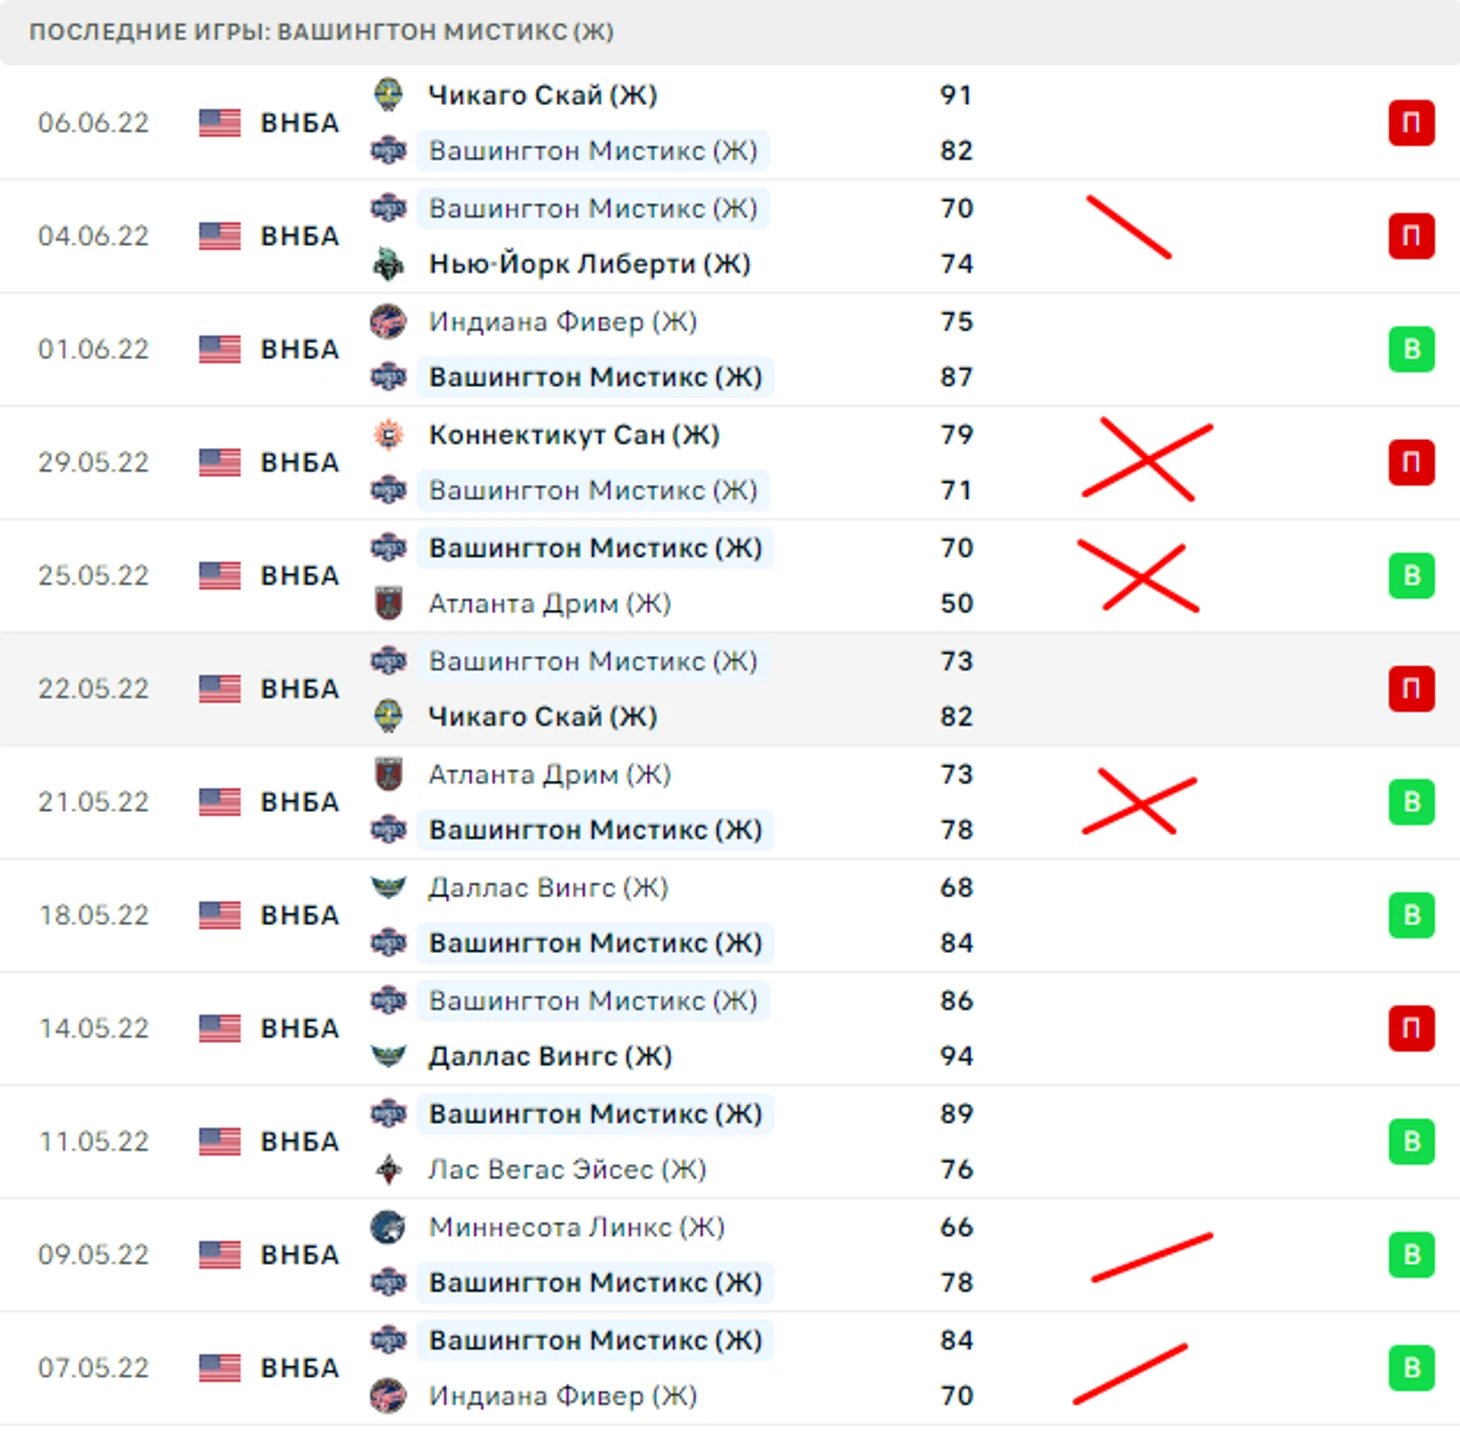
Task: Open the Minnesota Lynx logo in the 09.05.22 game
Action: click(x=388, y=1227)
